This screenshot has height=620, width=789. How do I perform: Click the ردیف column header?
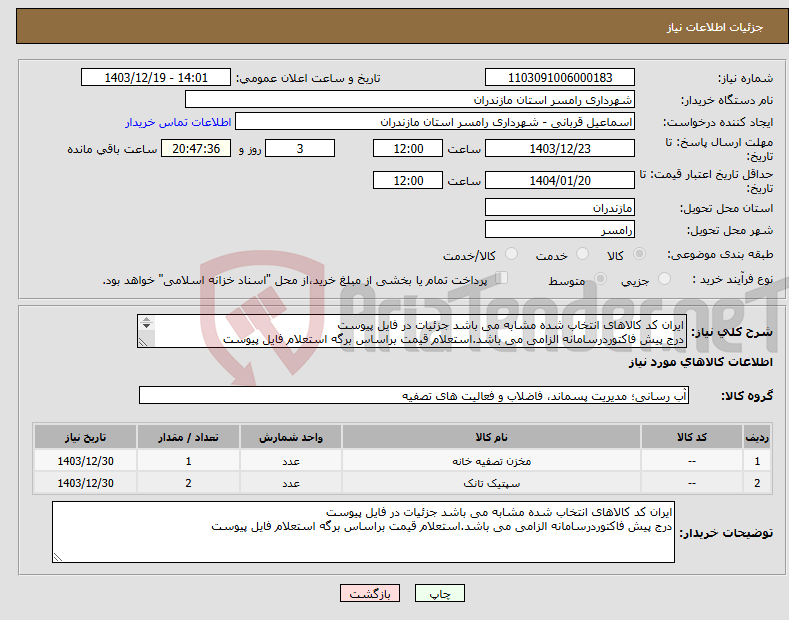tap(757, 437)
